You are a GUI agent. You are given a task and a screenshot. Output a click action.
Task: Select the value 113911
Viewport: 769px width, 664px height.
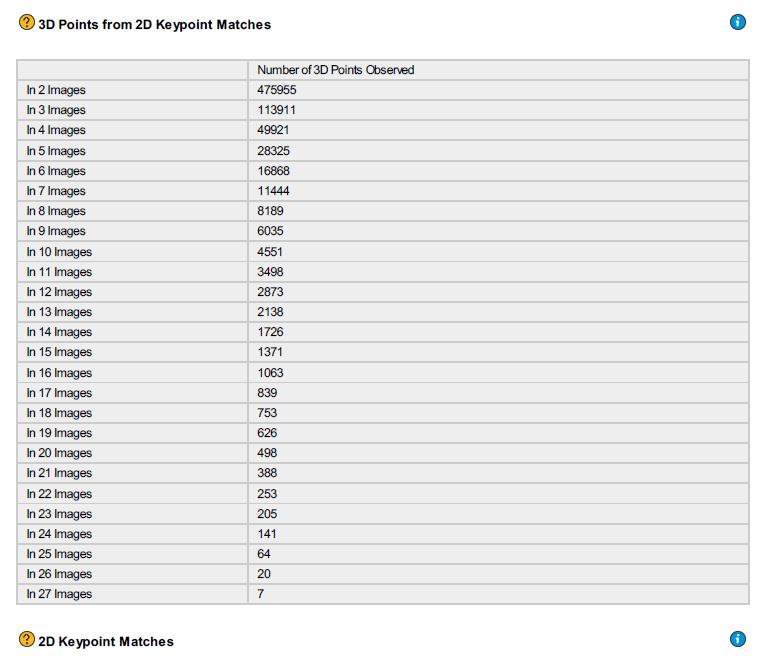(x=276, y=110)
